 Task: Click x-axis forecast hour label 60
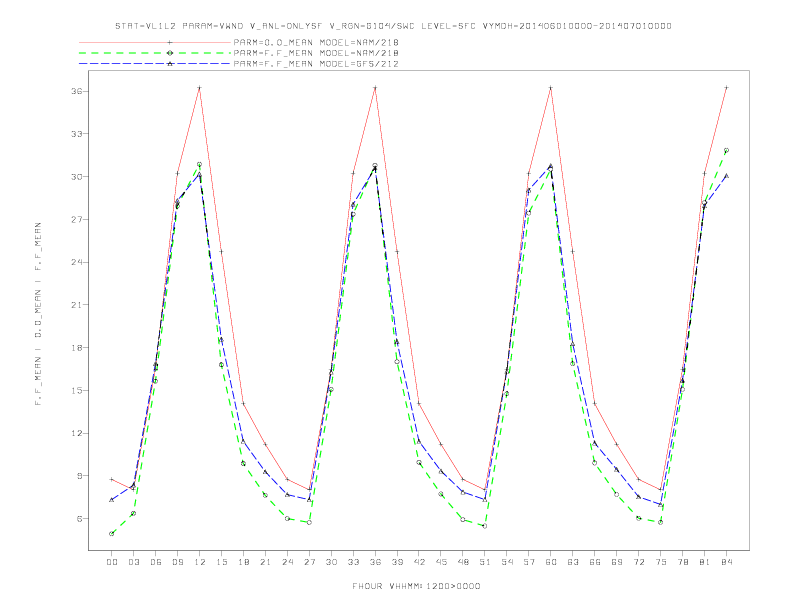point(551,562)
